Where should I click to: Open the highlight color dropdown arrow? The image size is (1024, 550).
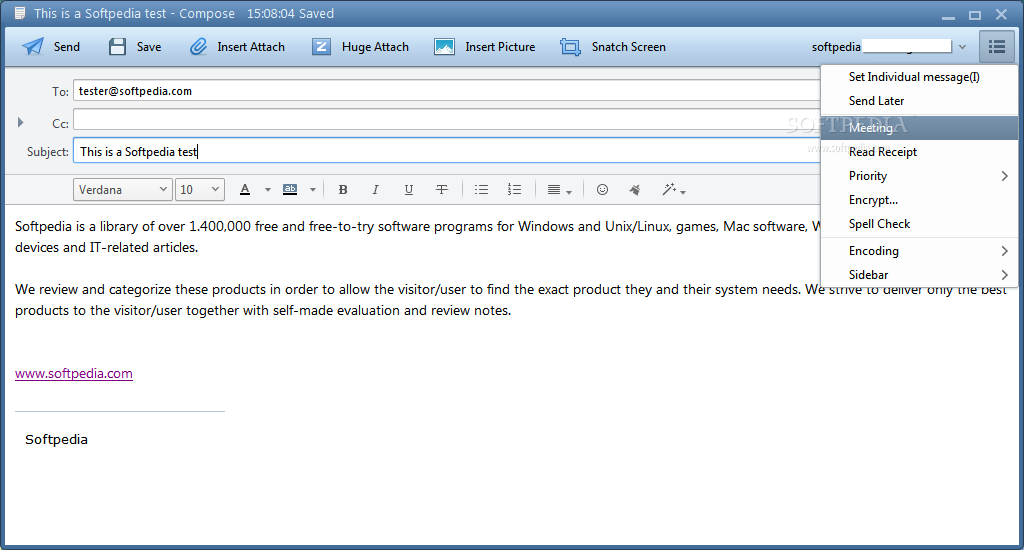click(313, 190)
